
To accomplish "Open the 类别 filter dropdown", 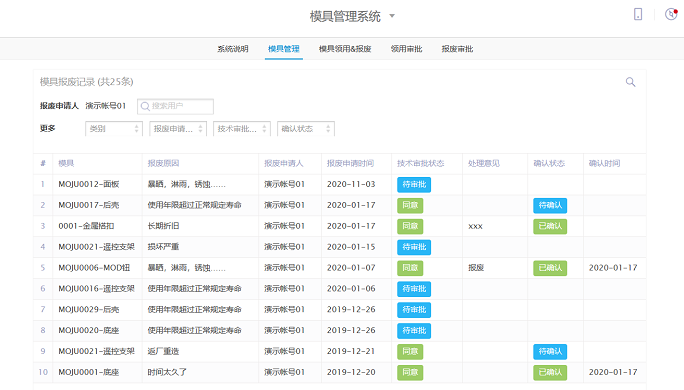I will 114,129.
